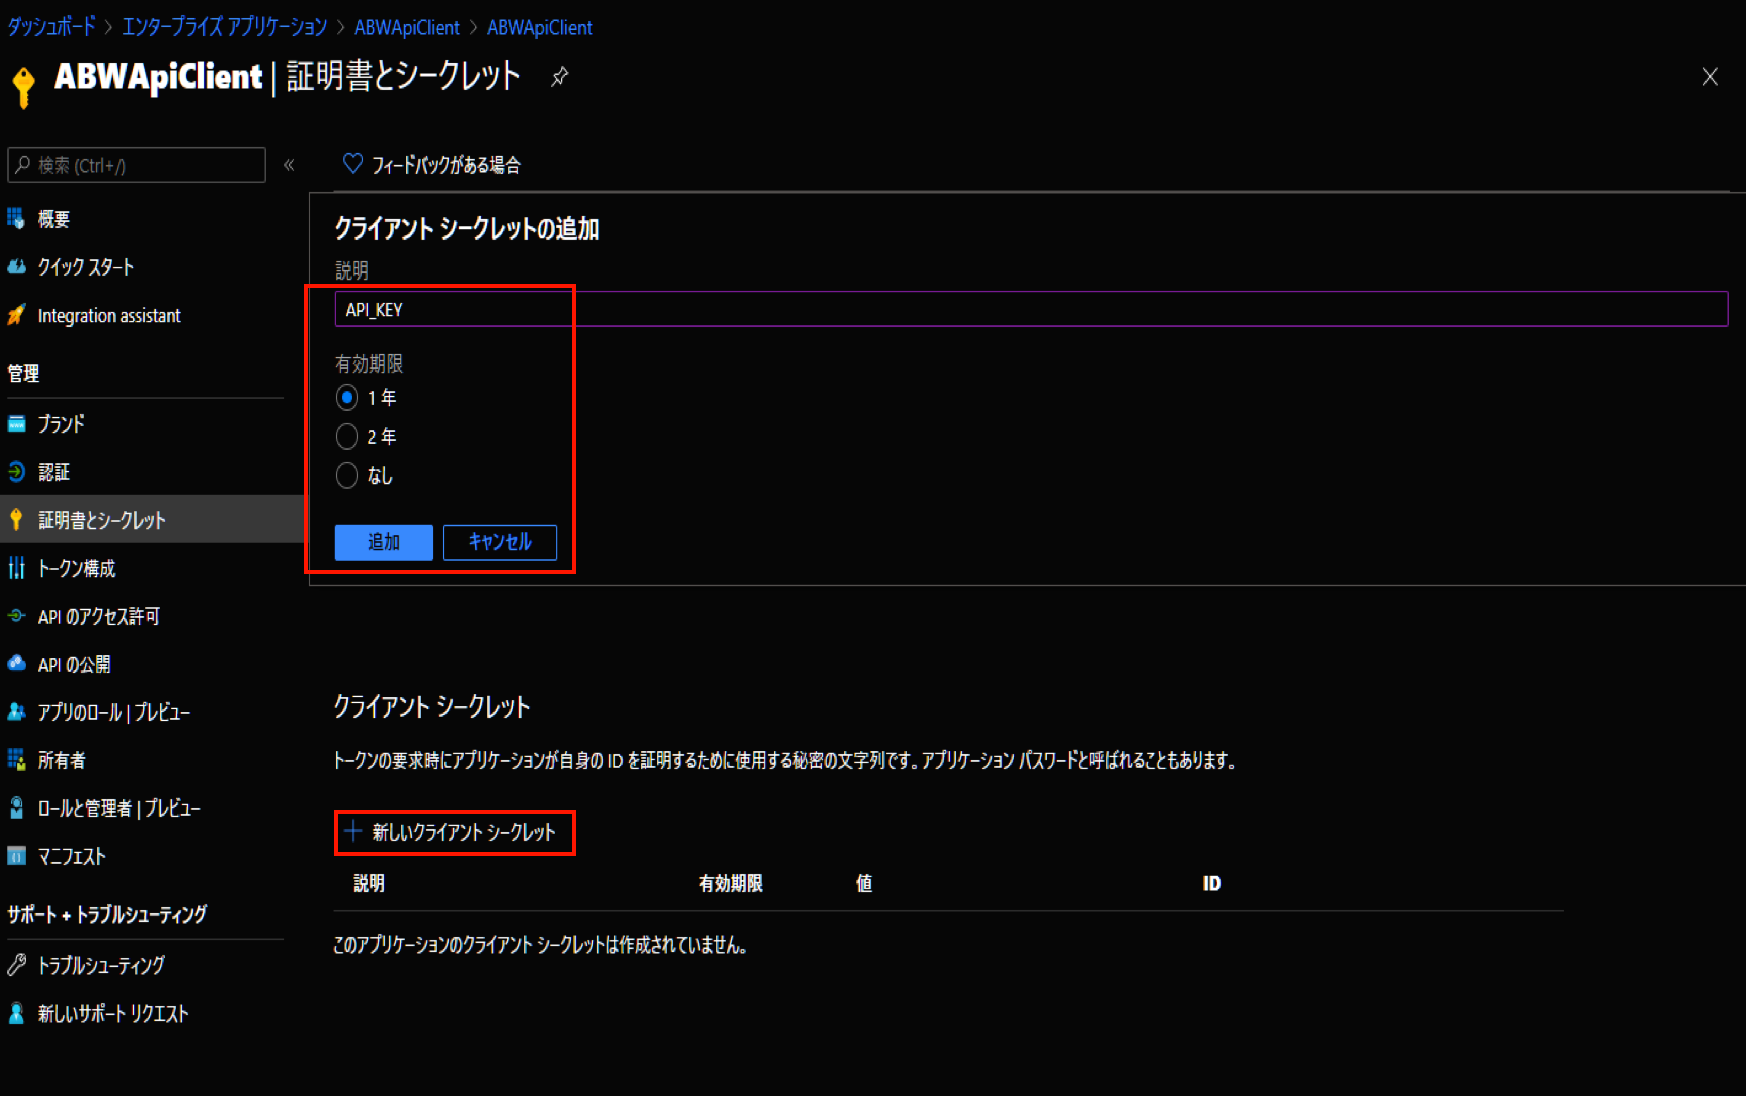Select the なし expiry radio button
Image resolution: width=1746 pixels, height=1096 pixels.
347,476
